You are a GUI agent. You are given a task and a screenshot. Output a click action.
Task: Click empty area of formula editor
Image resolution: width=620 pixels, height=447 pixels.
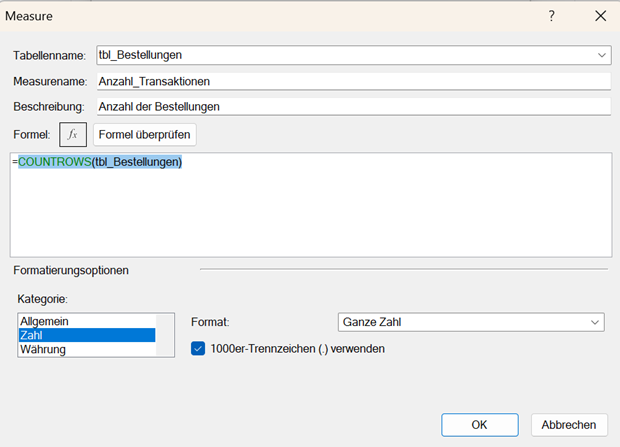[310, 215]
